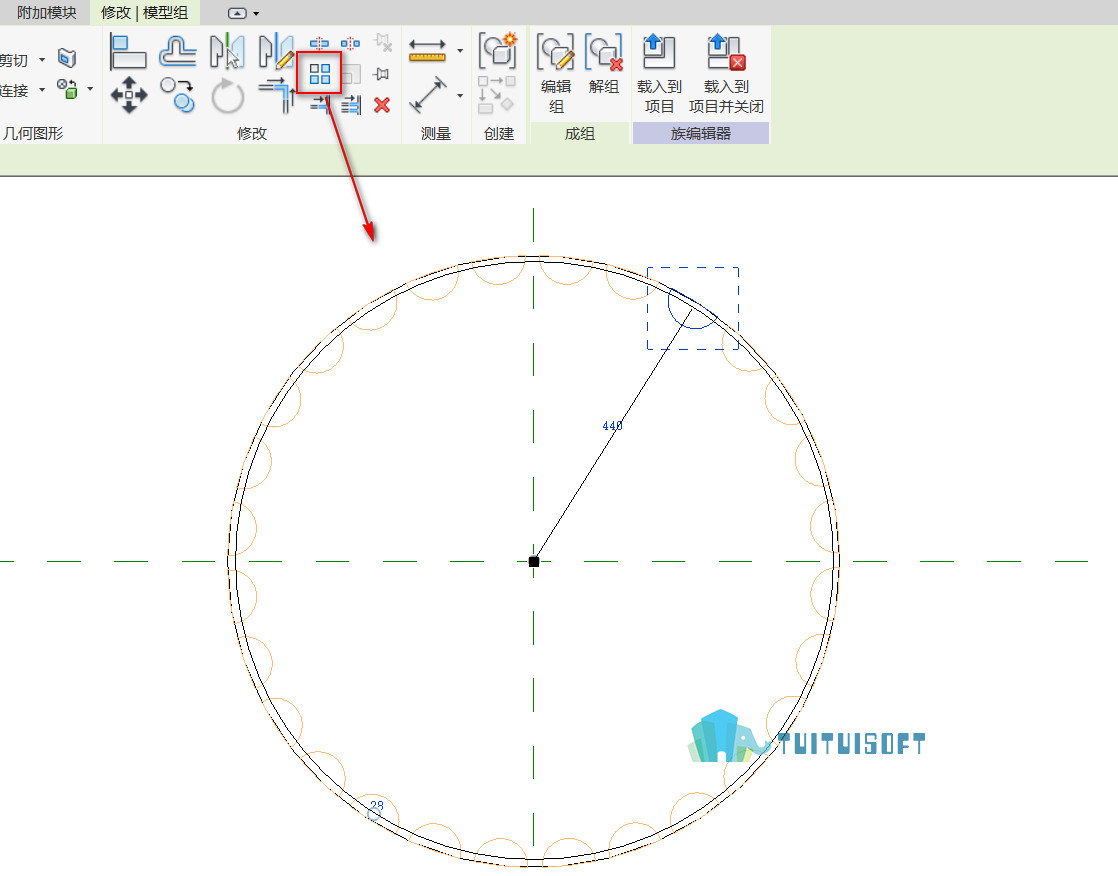Click the Array tool icon
This screenshot has width=1118, height=876.
[319, 73]
